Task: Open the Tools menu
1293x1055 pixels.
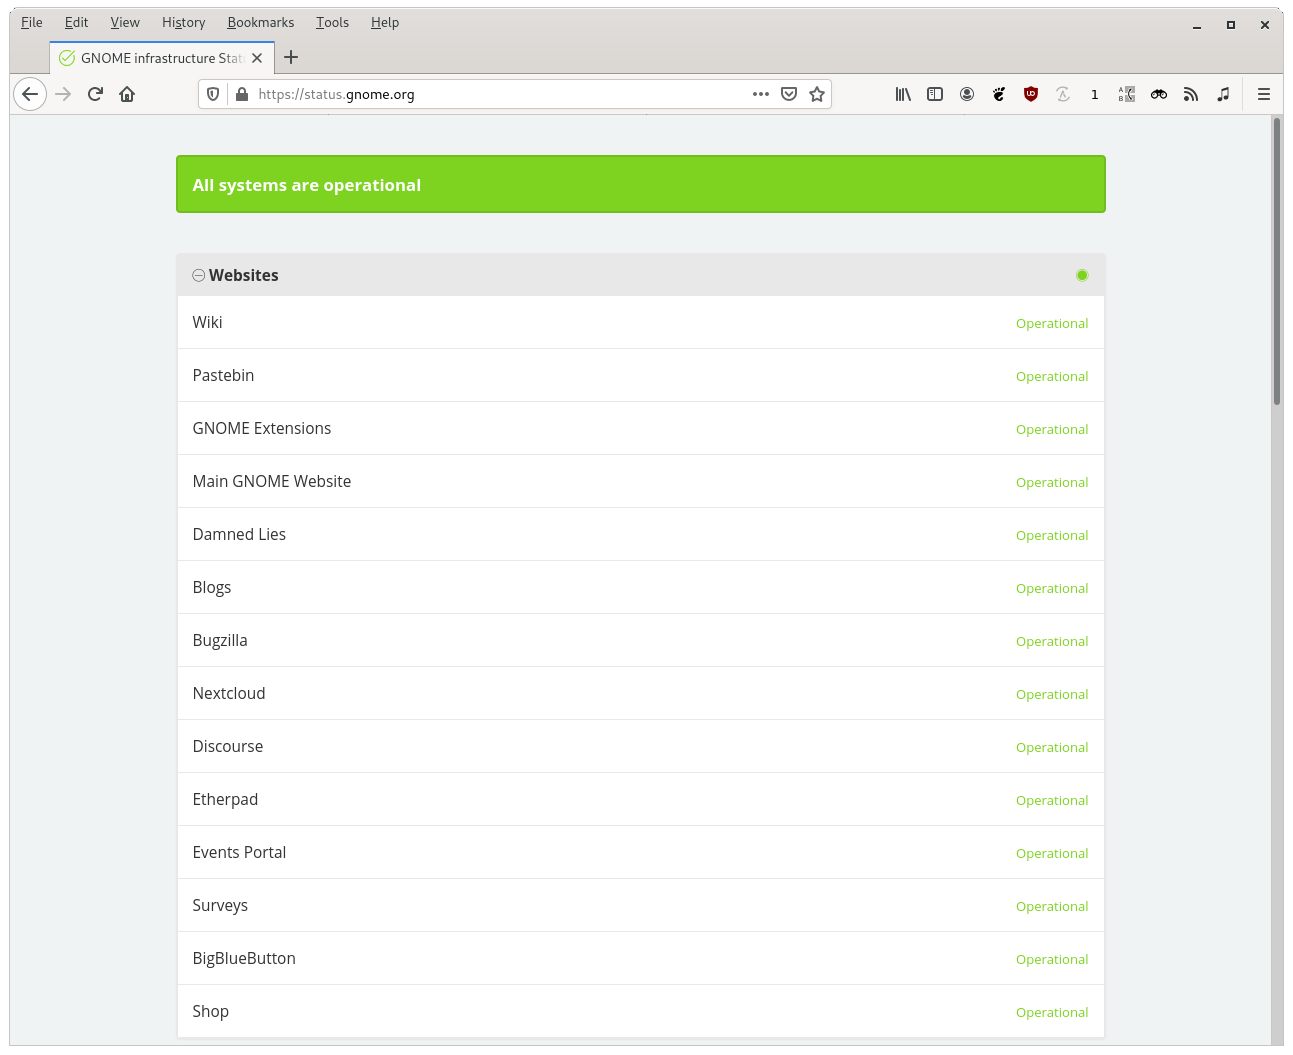Action: coord(333,22)
